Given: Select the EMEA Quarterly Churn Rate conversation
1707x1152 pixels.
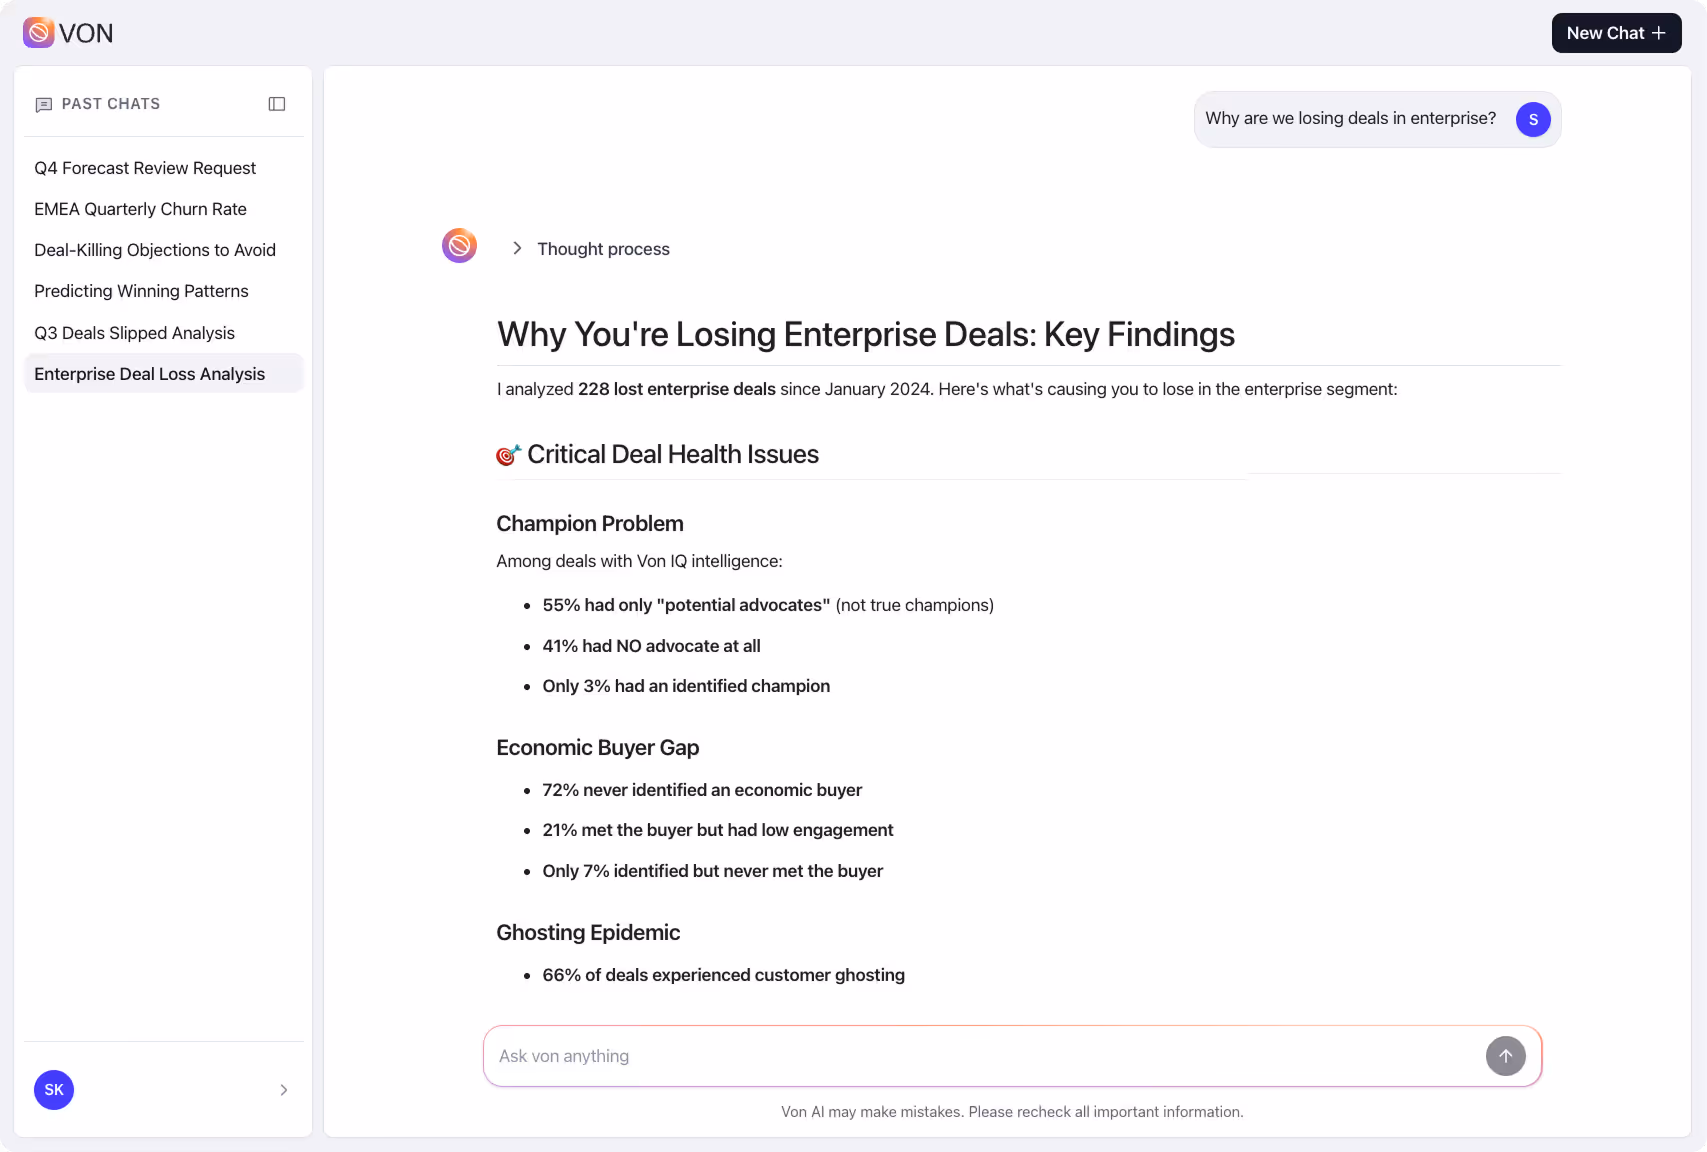Looking at the screenshot, I should 140,209.
